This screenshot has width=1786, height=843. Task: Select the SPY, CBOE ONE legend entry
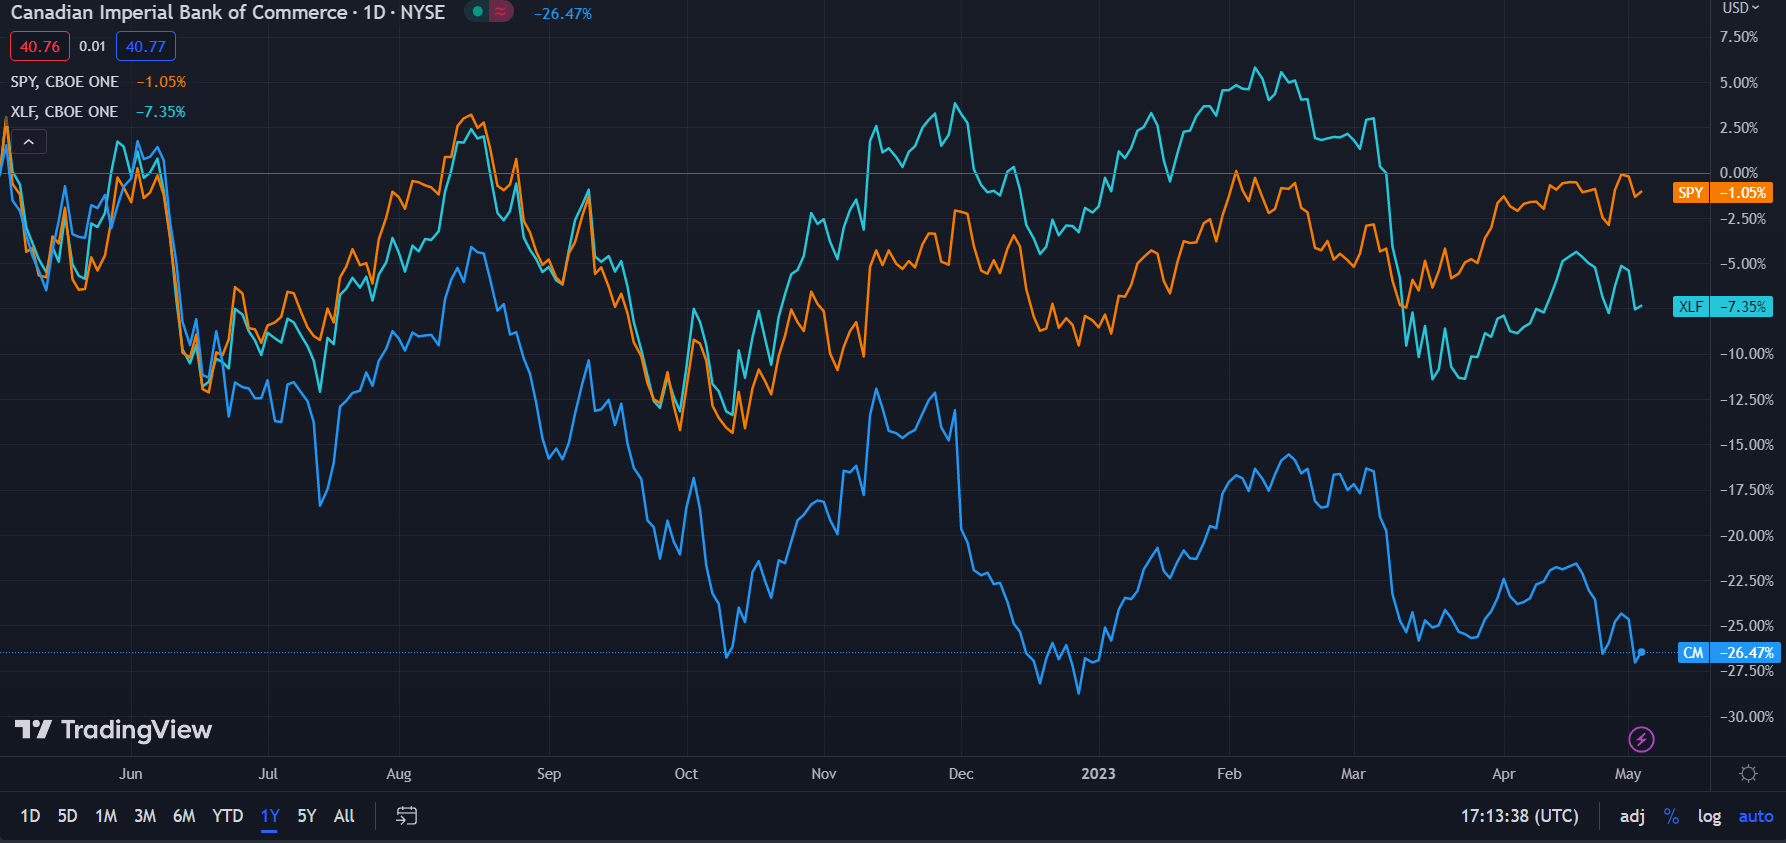(x=65, y=82)
